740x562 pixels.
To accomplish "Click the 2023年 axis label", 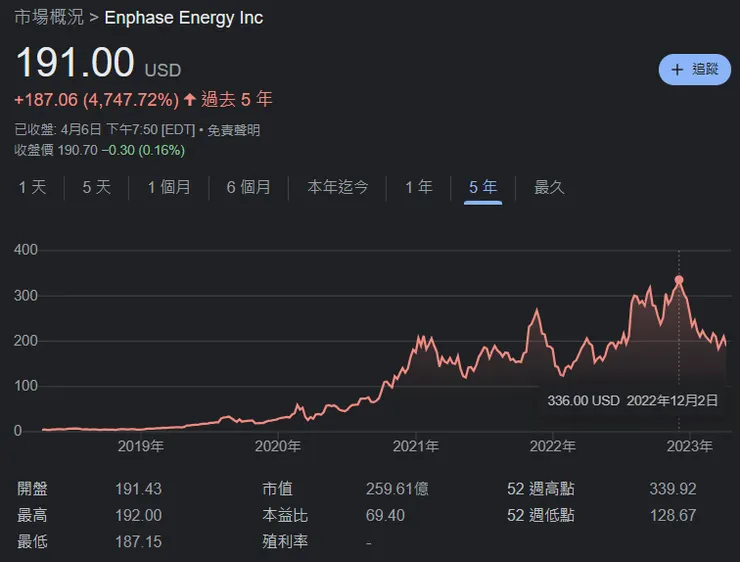I will pyautogui.click(x=689, y=446).
